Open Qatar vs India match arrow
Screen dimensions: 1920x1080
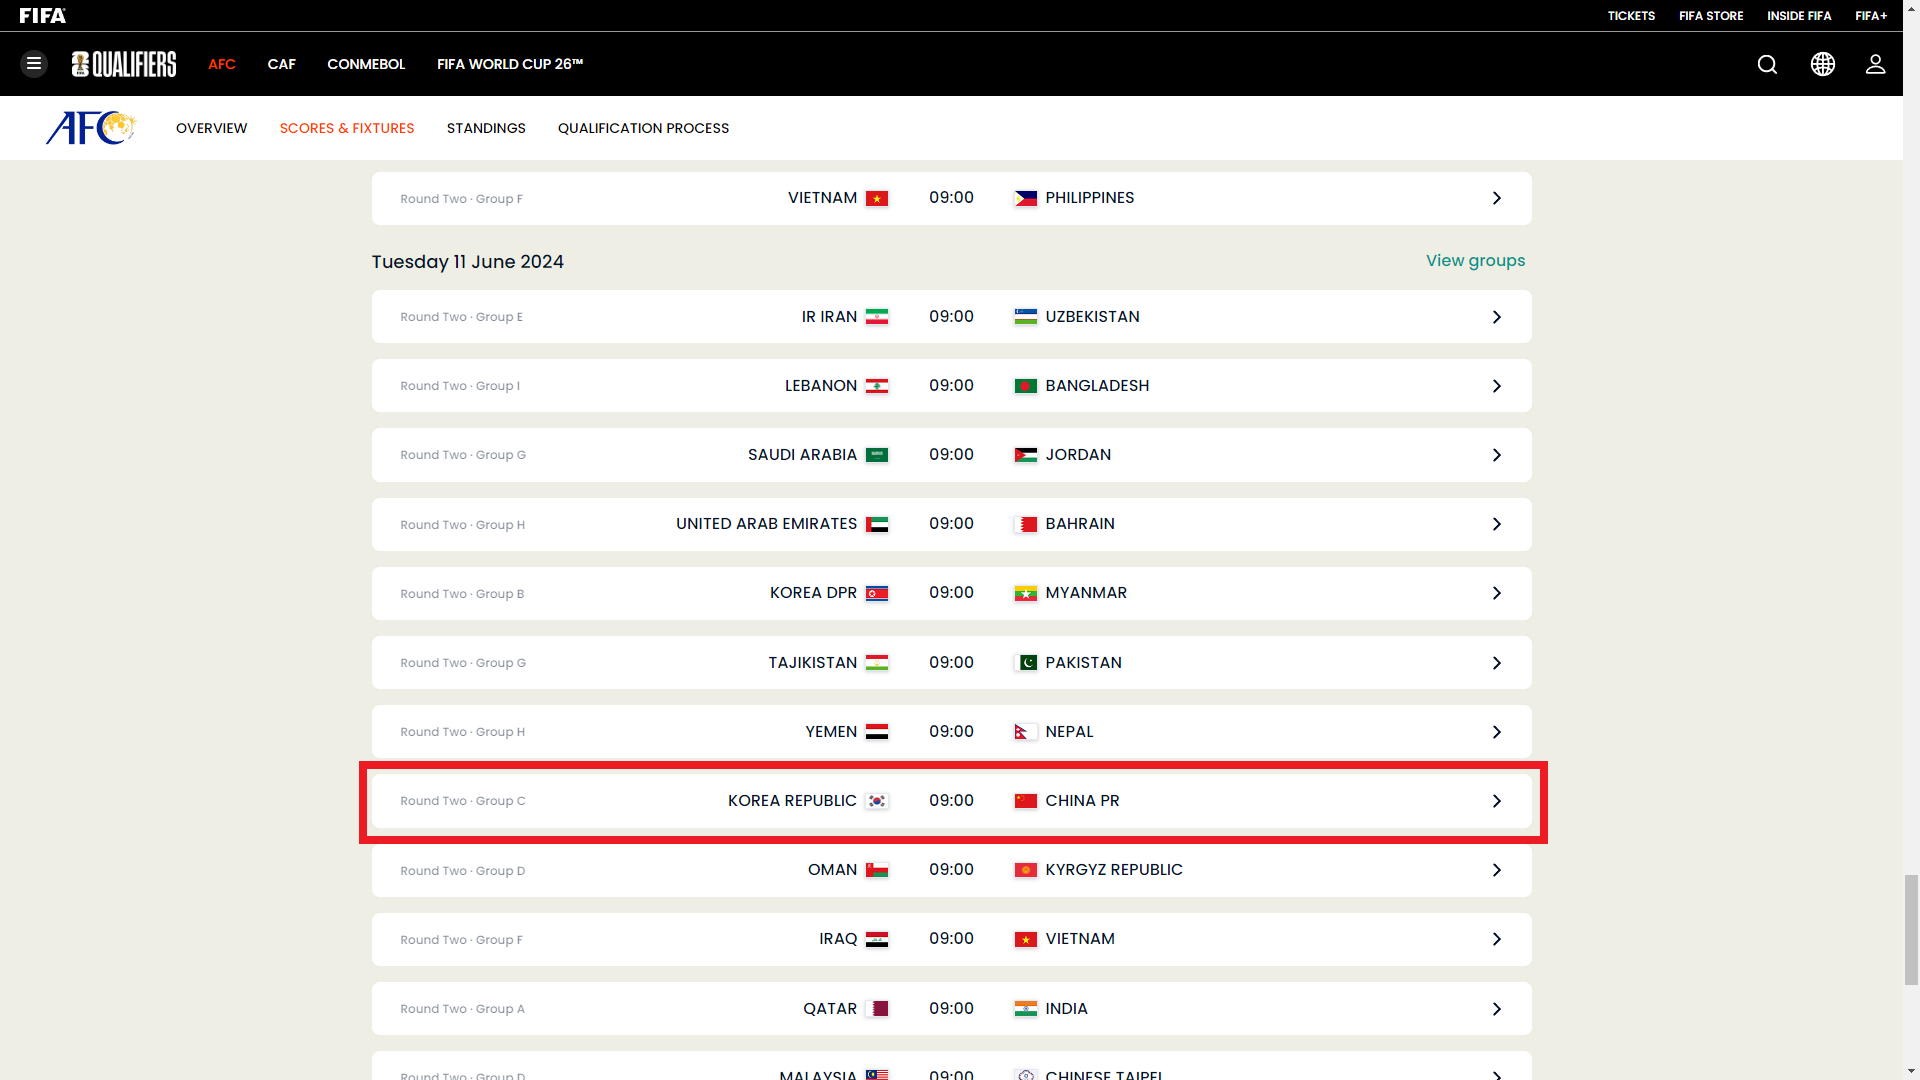point(1496,1009)
